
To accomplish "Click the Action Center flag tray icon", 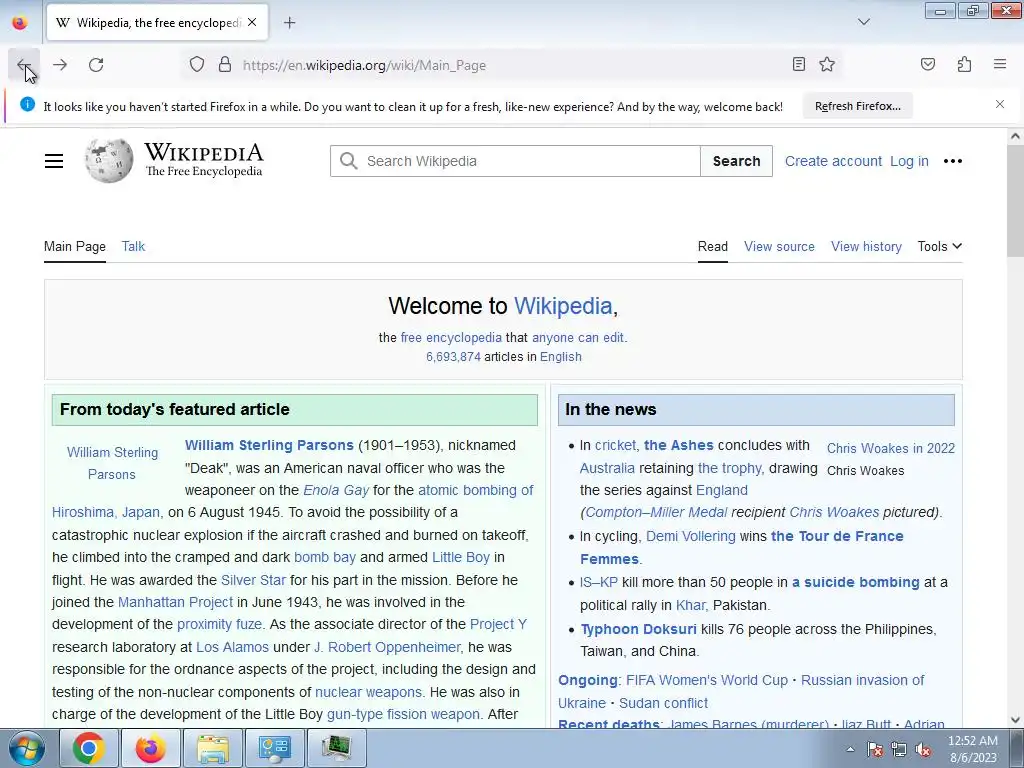I will [x=875, y=749].
